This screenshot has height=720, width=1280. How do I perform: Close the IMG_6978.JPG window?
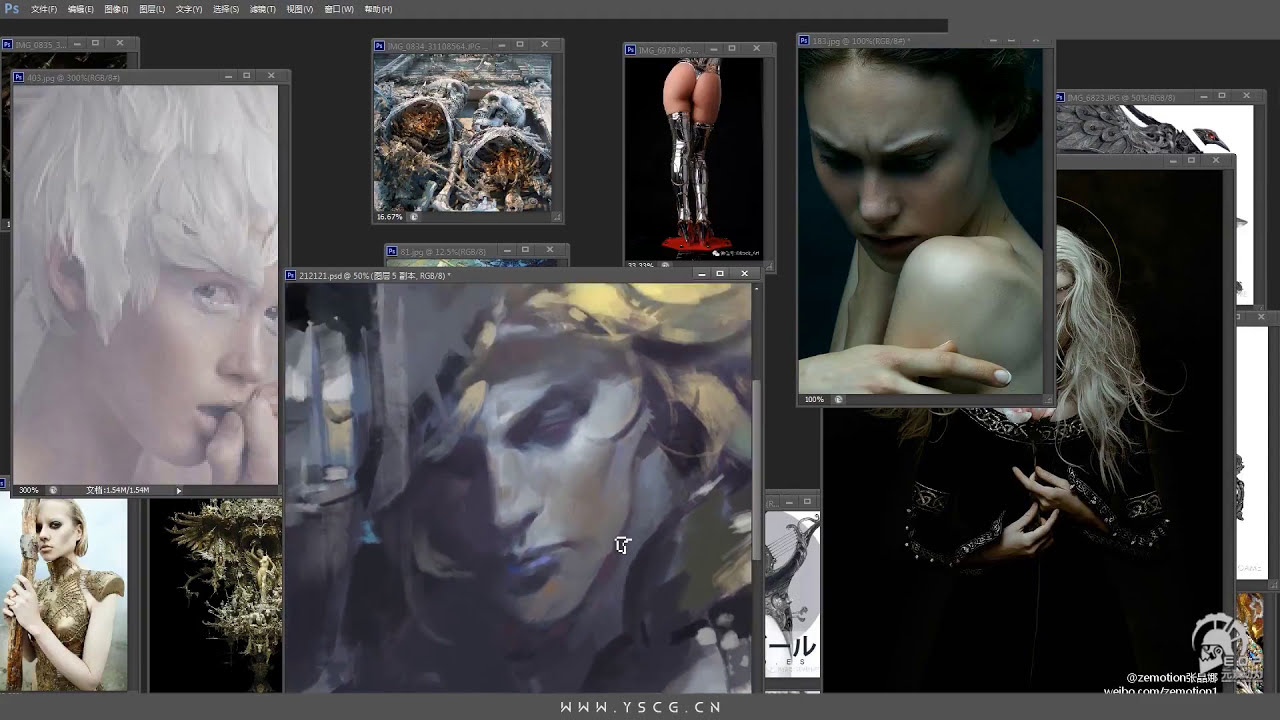pyautogui.click(x=757, y=48)
